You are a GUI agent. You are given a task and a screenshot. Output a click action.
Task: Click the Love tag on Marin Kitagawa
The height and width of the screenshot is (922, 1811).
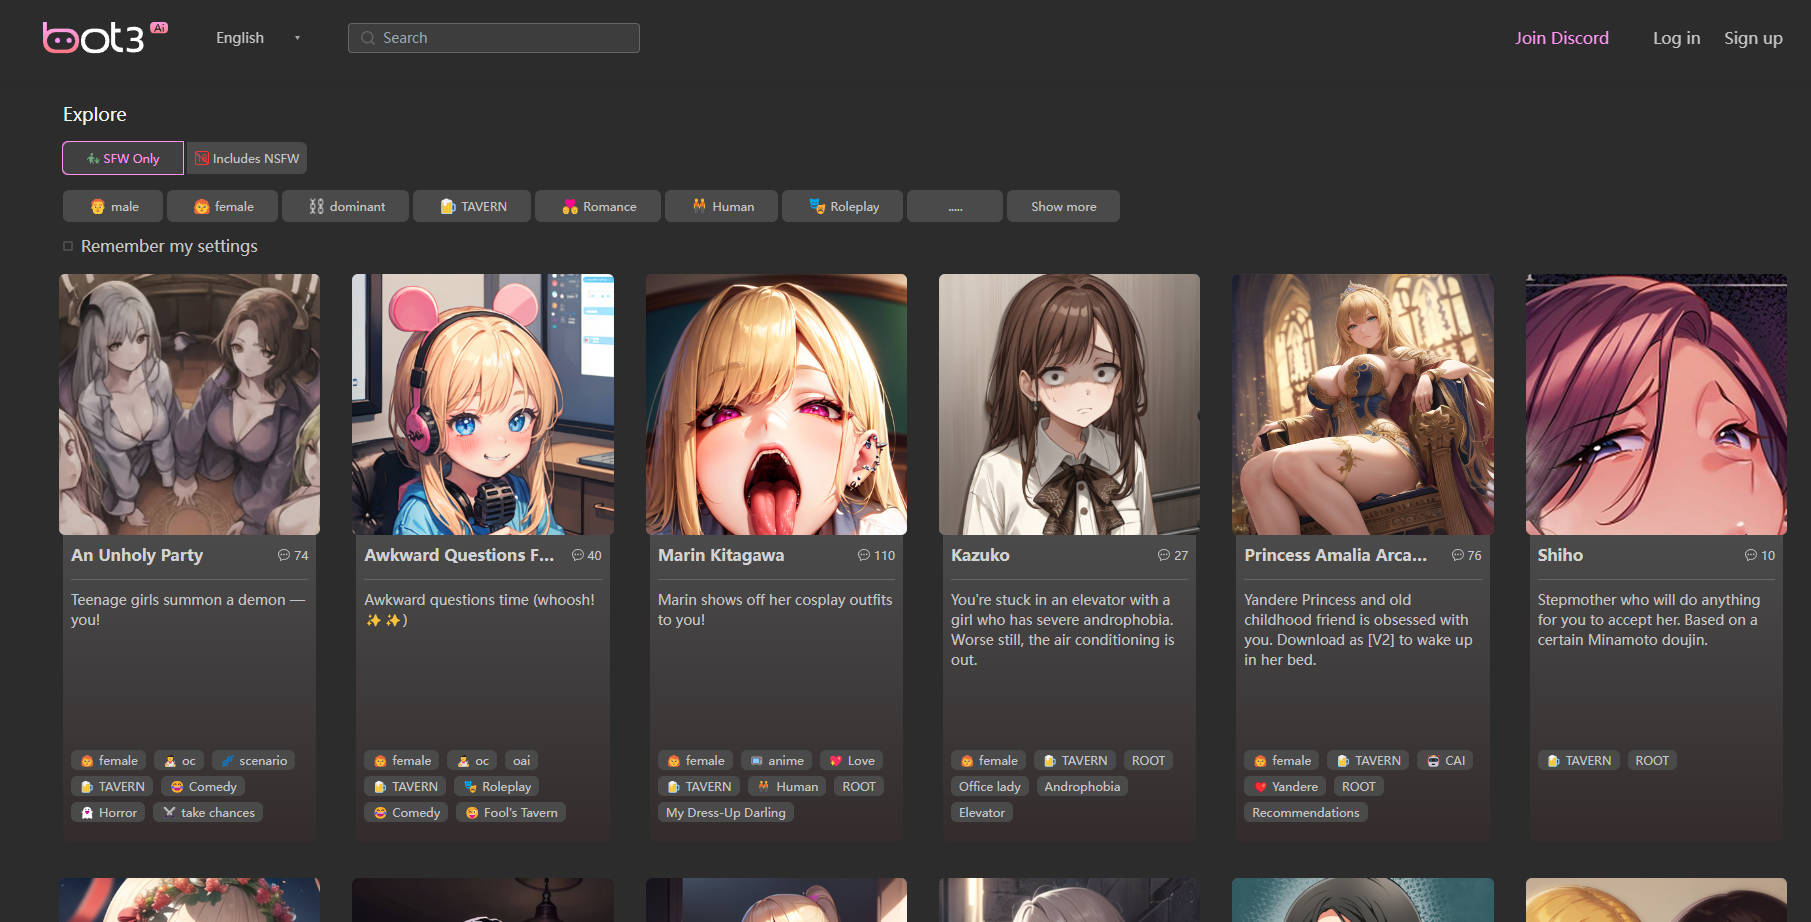click(x=851, y=761)
